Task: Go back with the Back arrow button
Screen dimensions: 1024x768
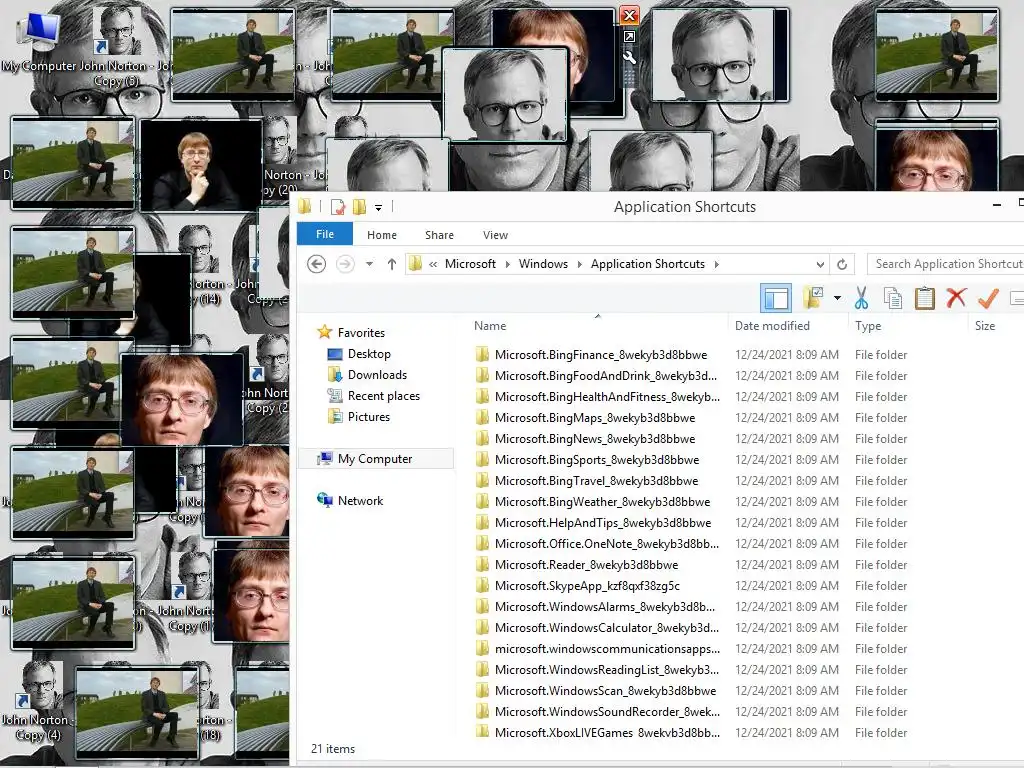Action: tap(317, 264)
